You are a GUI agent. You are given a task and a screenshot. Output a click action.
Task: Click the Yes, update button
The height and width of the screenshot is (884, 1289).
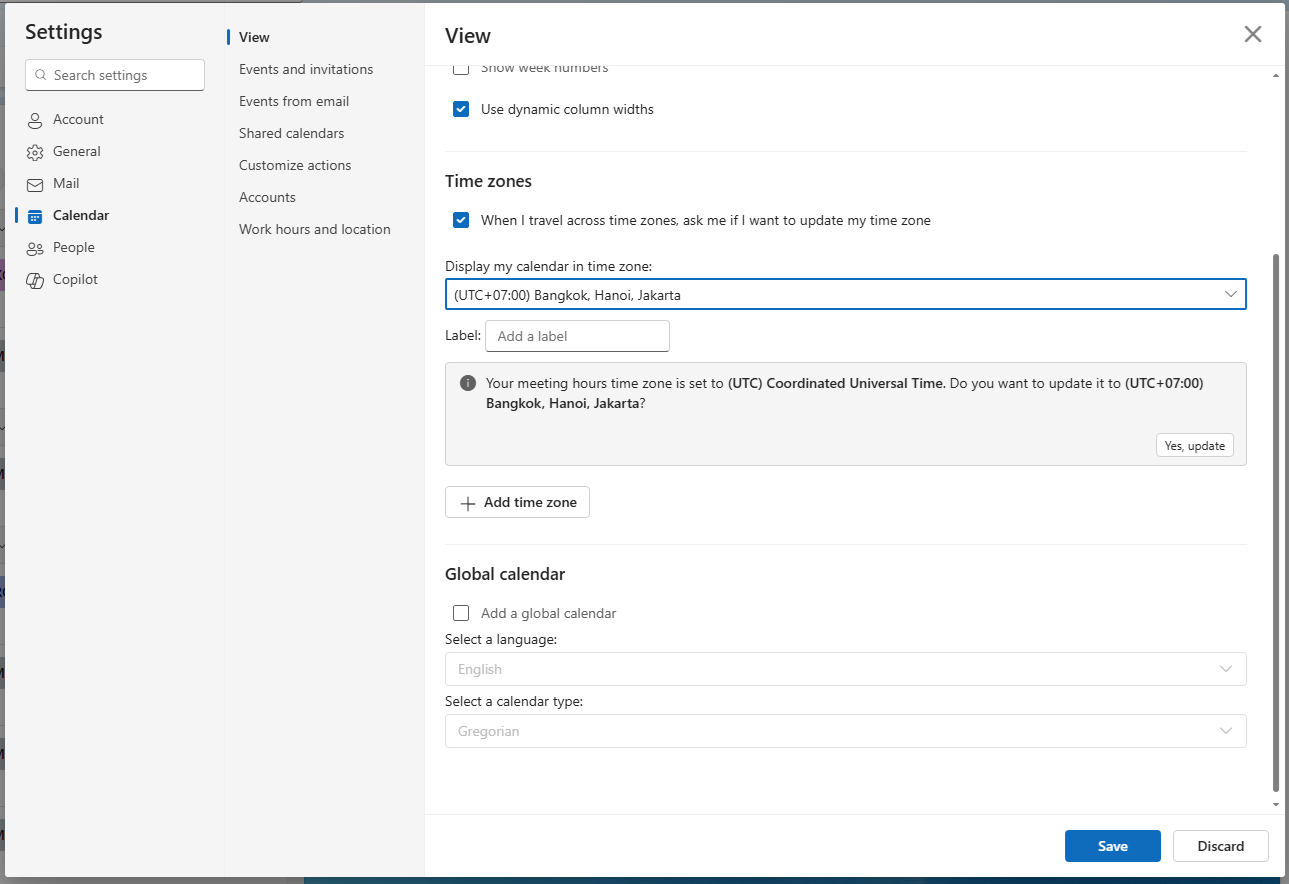point(1194,446)
